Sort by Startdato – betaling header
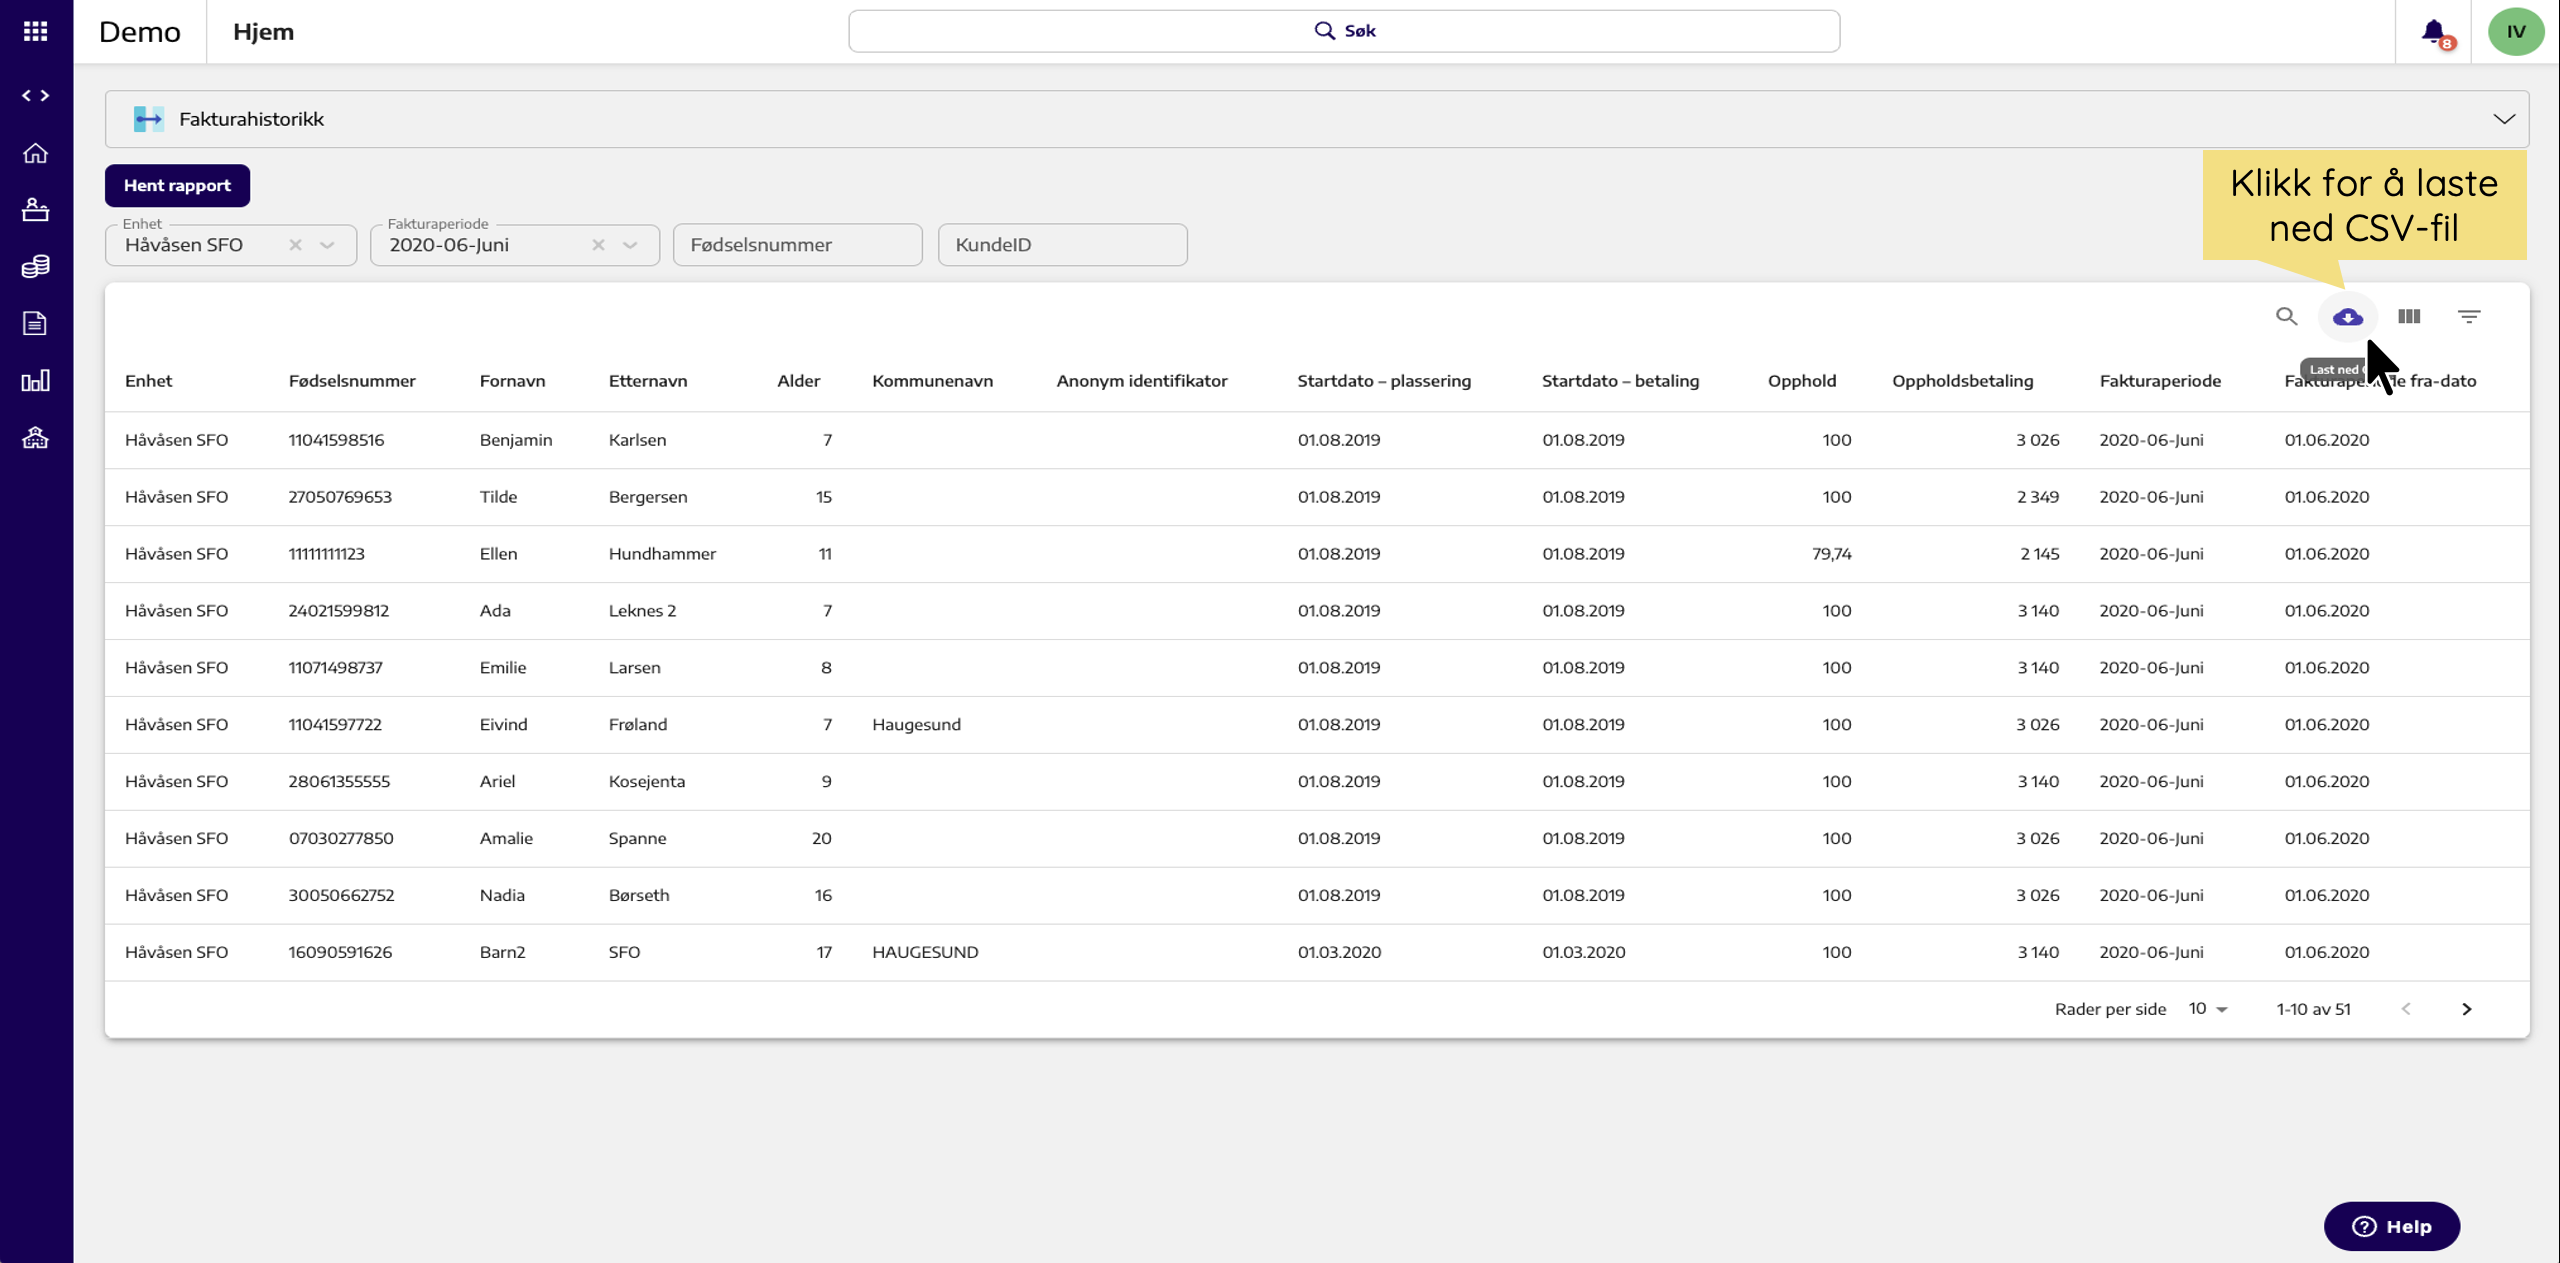This screenshot has width=2560, height=1263. pos(1620,380)
